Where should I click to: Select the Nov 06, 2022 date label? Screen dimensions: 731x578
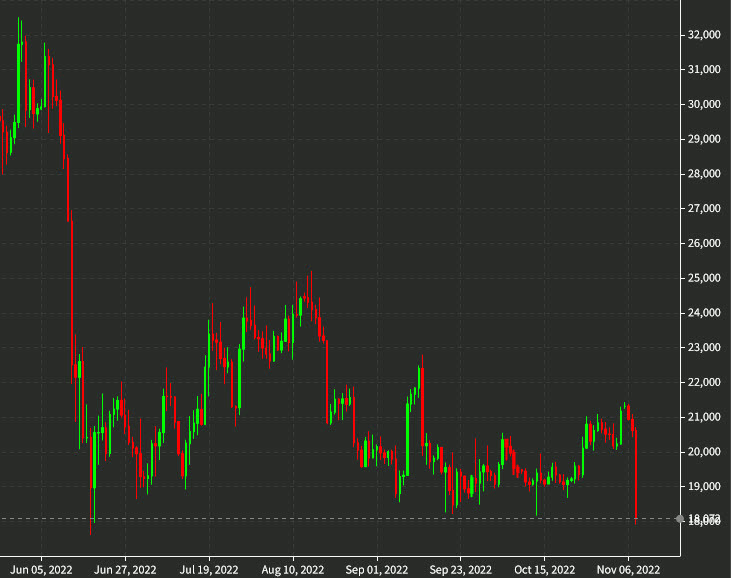[x=629, y=567]
